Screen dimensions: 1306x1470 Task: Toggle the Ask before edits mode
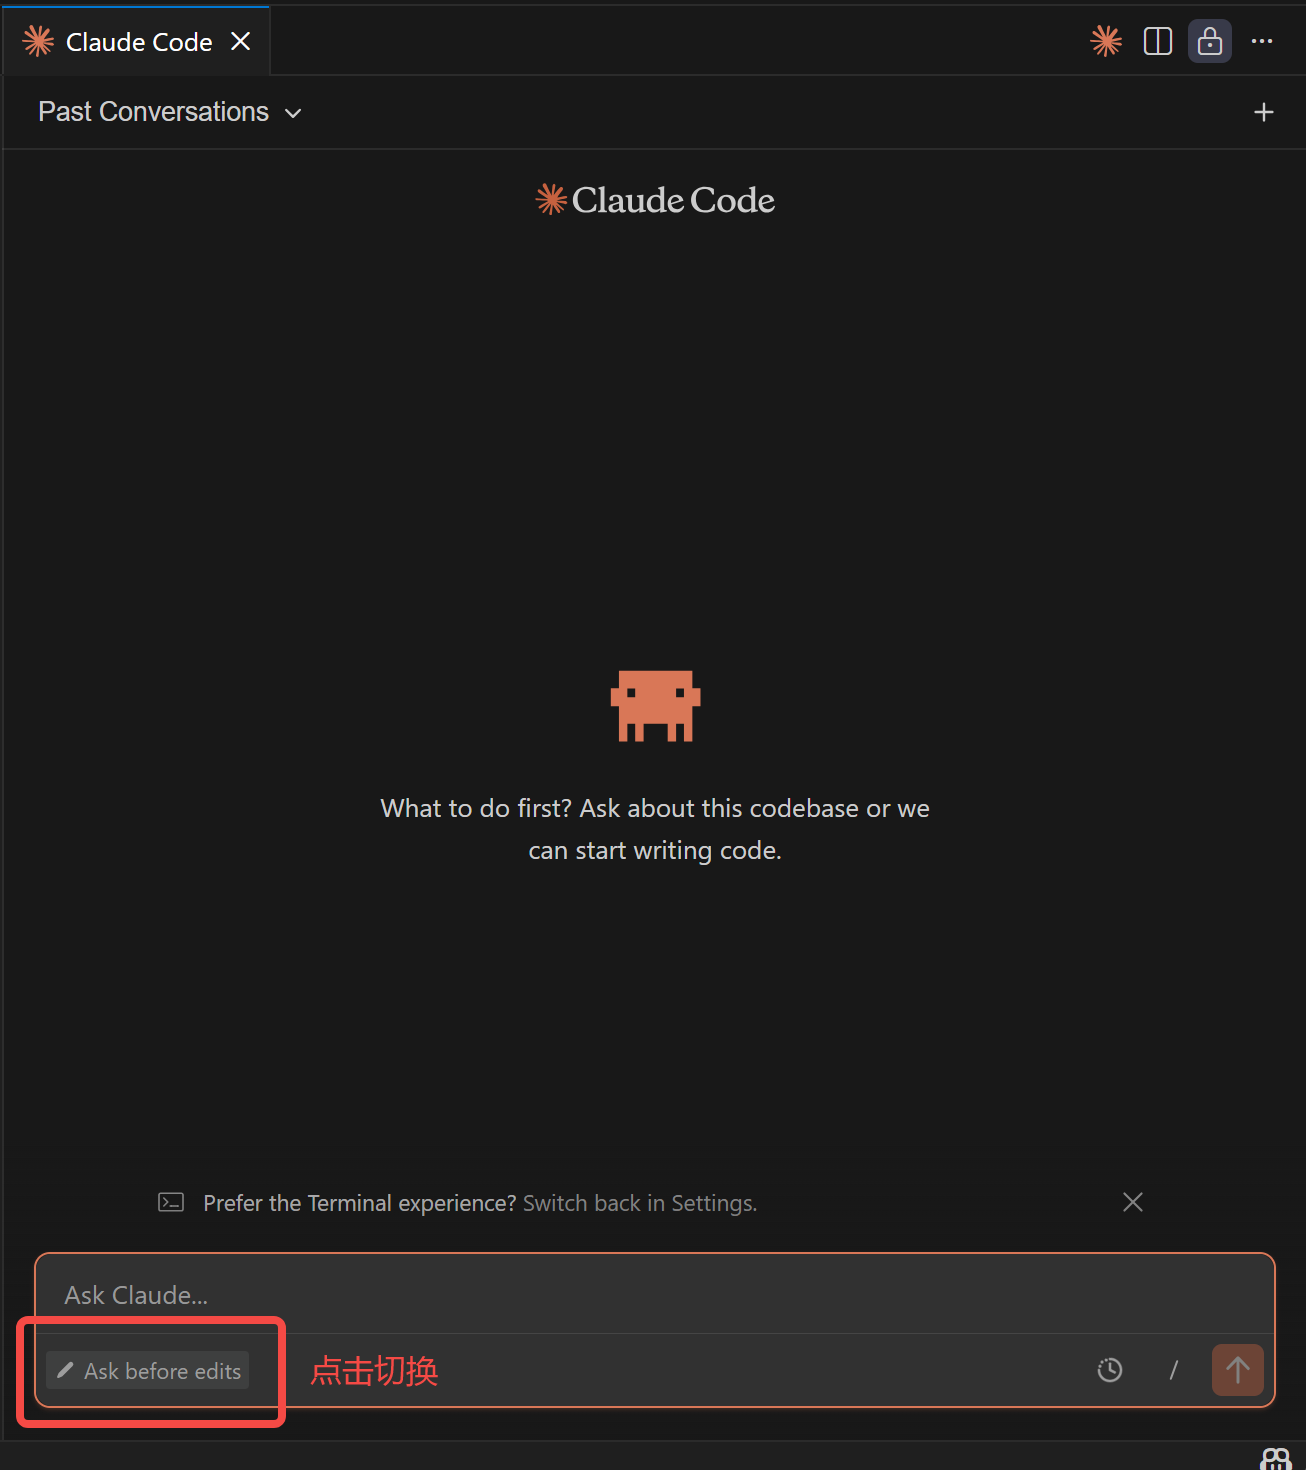tap(148, 1371)
